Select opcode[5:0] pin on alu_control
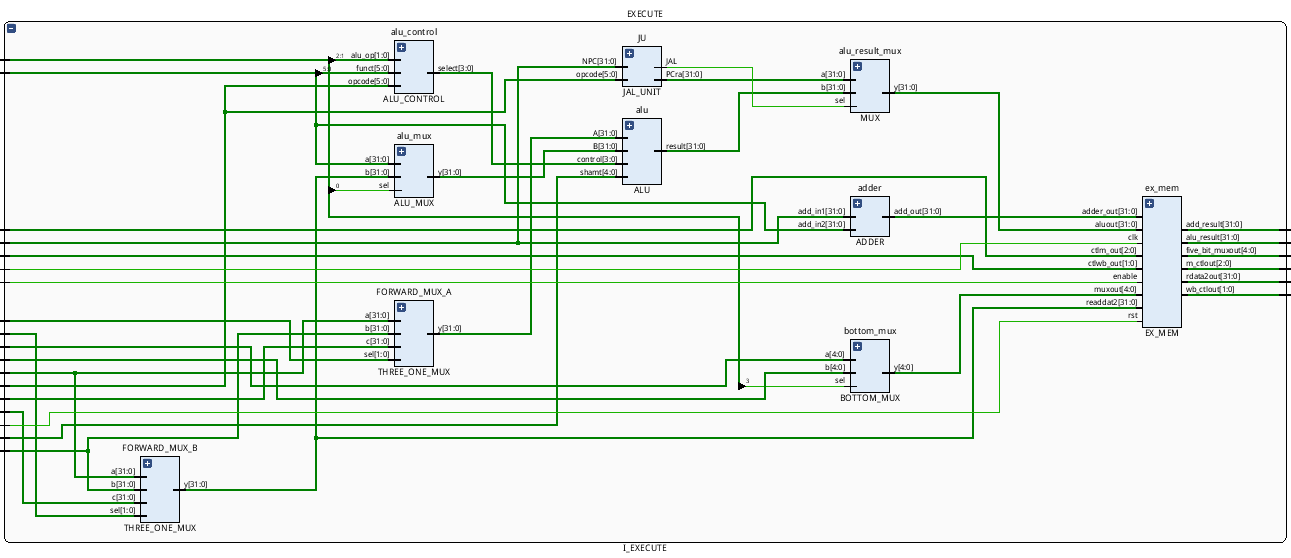 click(x=371, y=81)
